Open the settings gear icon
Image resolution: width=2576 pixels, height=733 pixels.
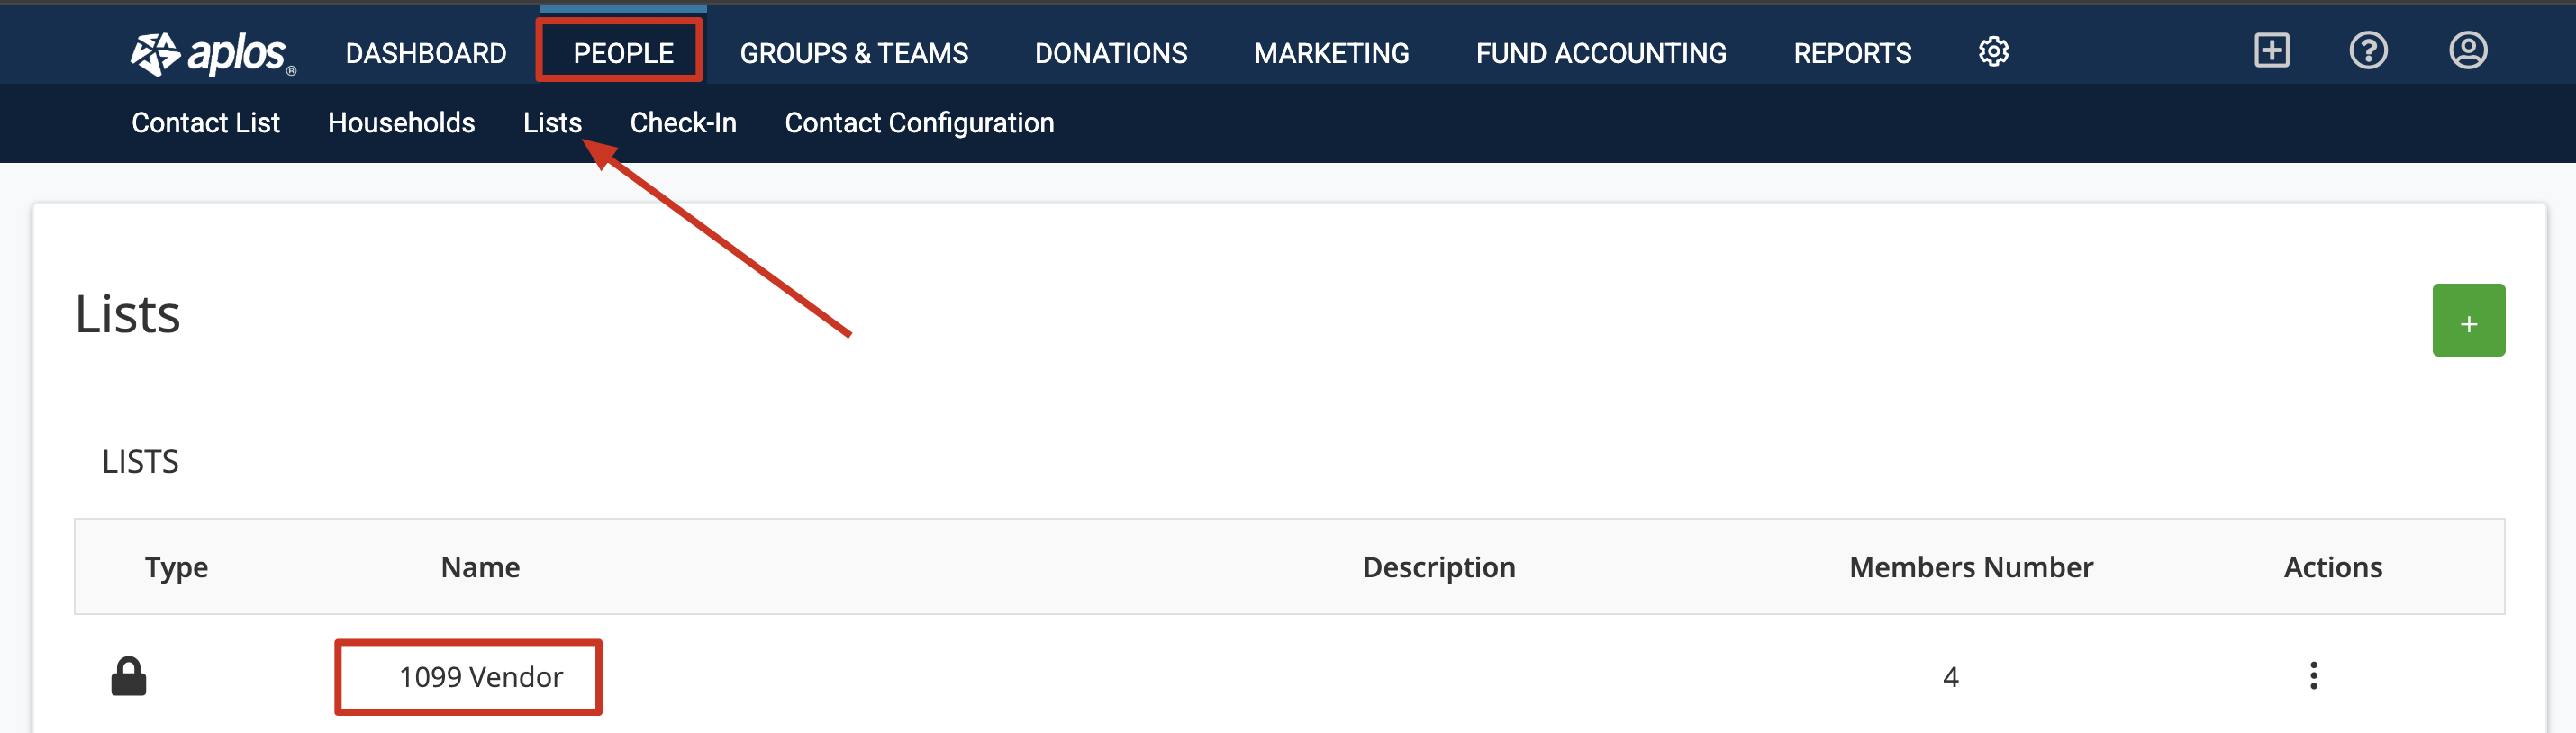tap(1993, 52)
